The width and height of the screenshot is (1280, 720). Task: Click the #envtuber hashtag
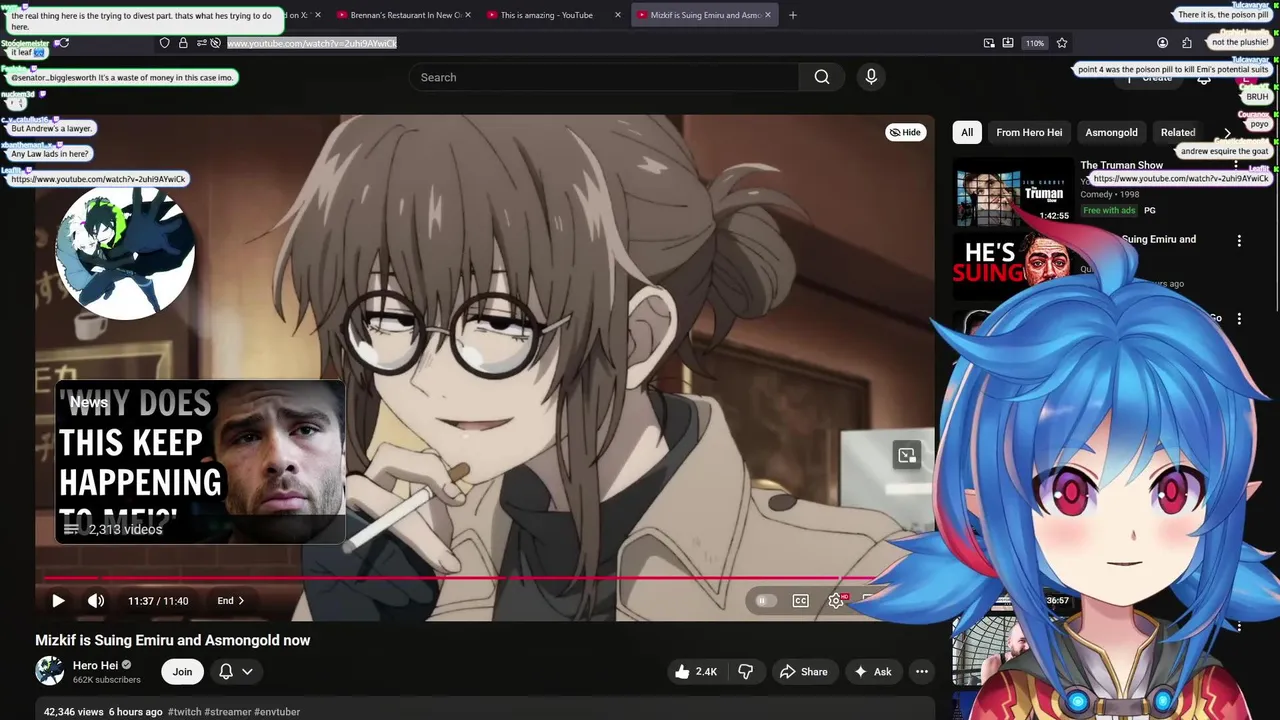pyautogui.click(x=277, y=712)
